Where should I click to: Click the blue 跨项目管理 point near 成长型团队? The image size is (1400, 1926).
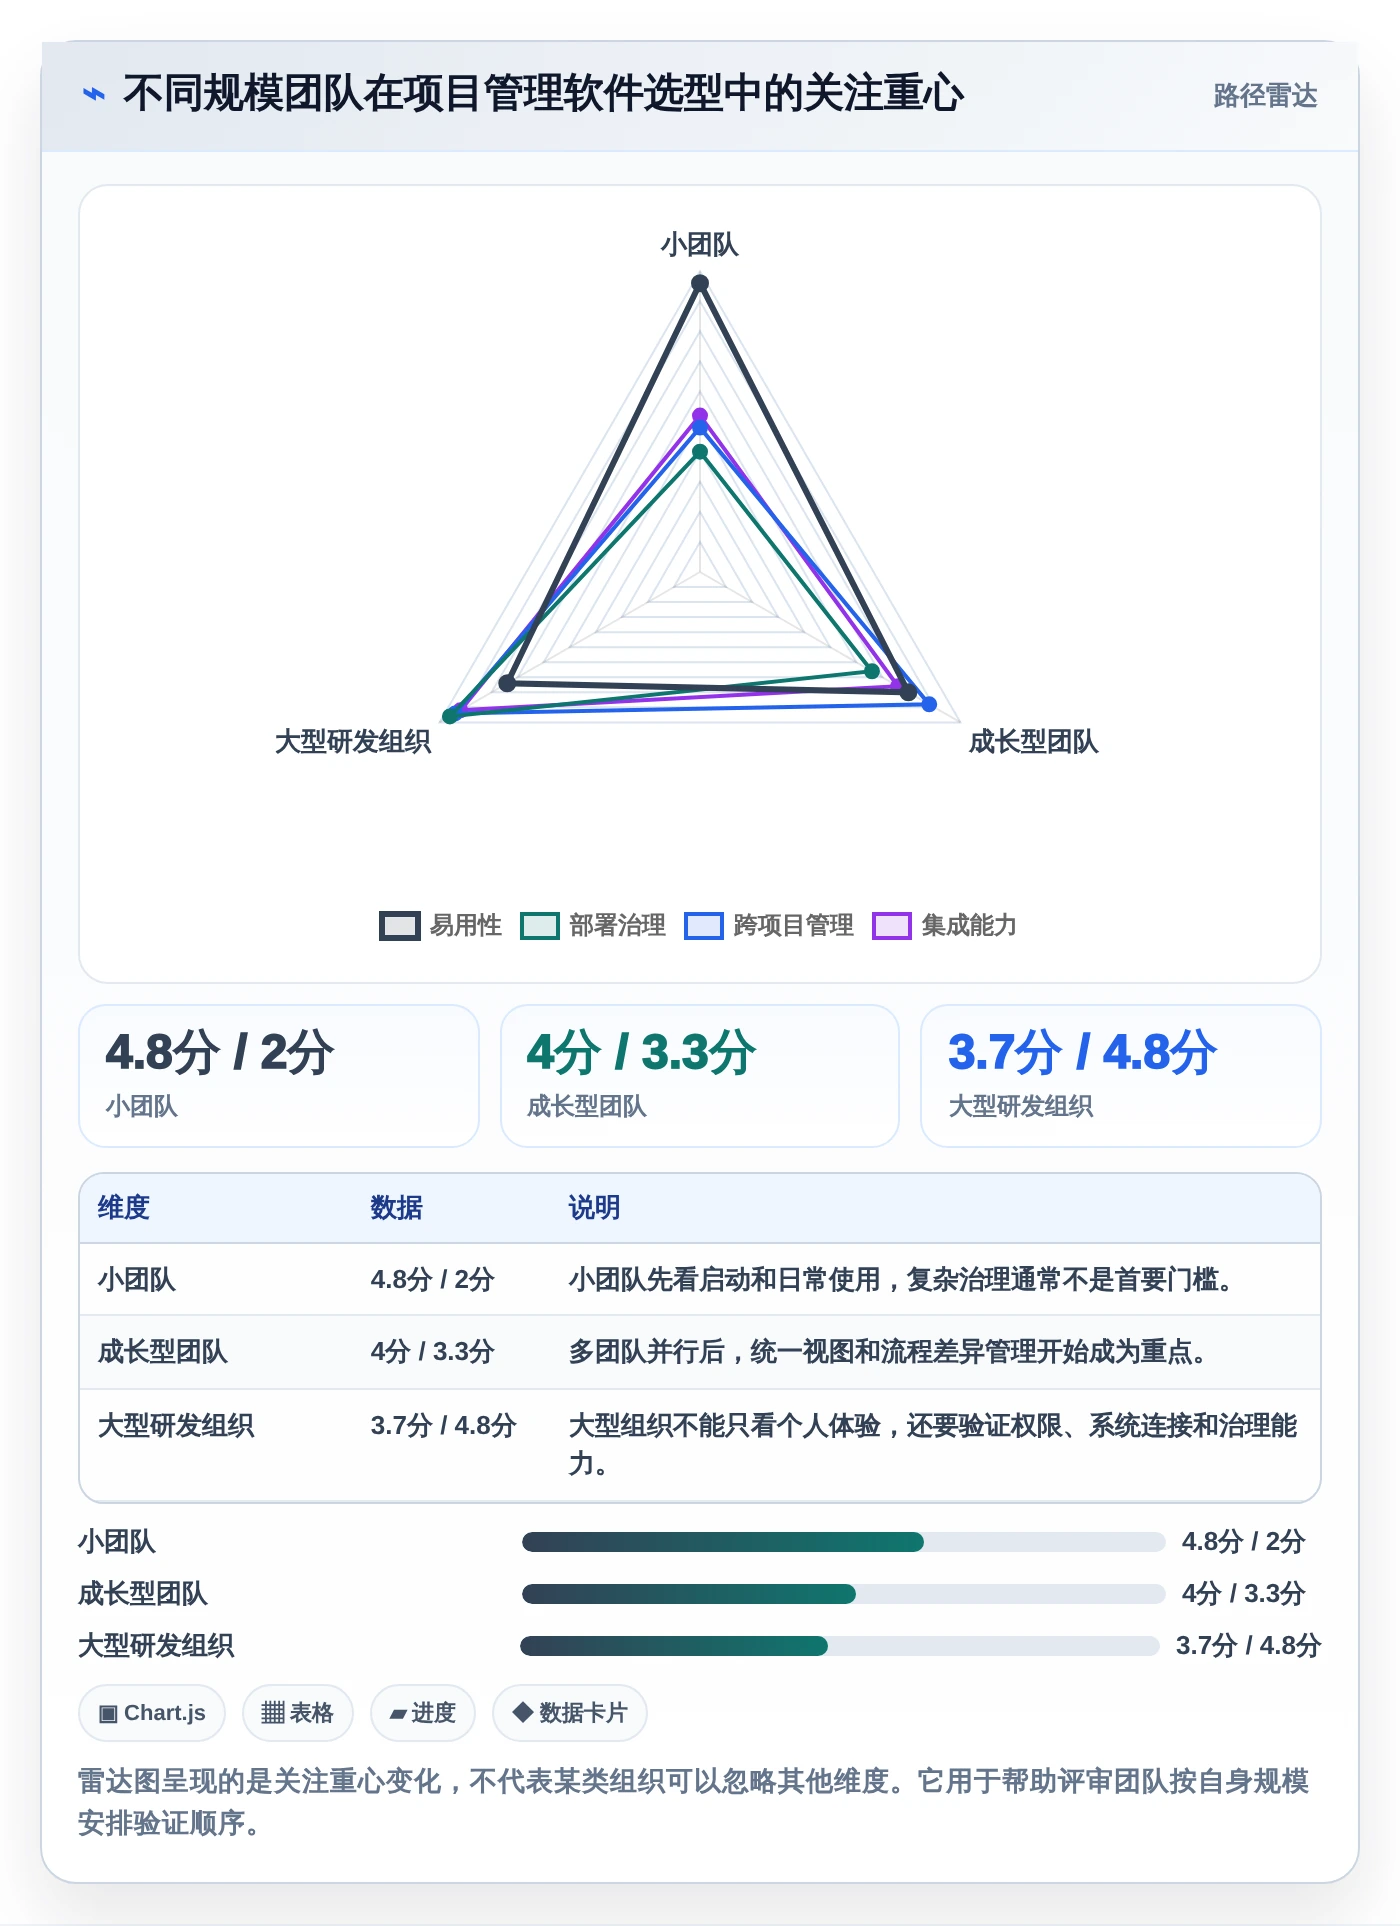coord(929,704)
